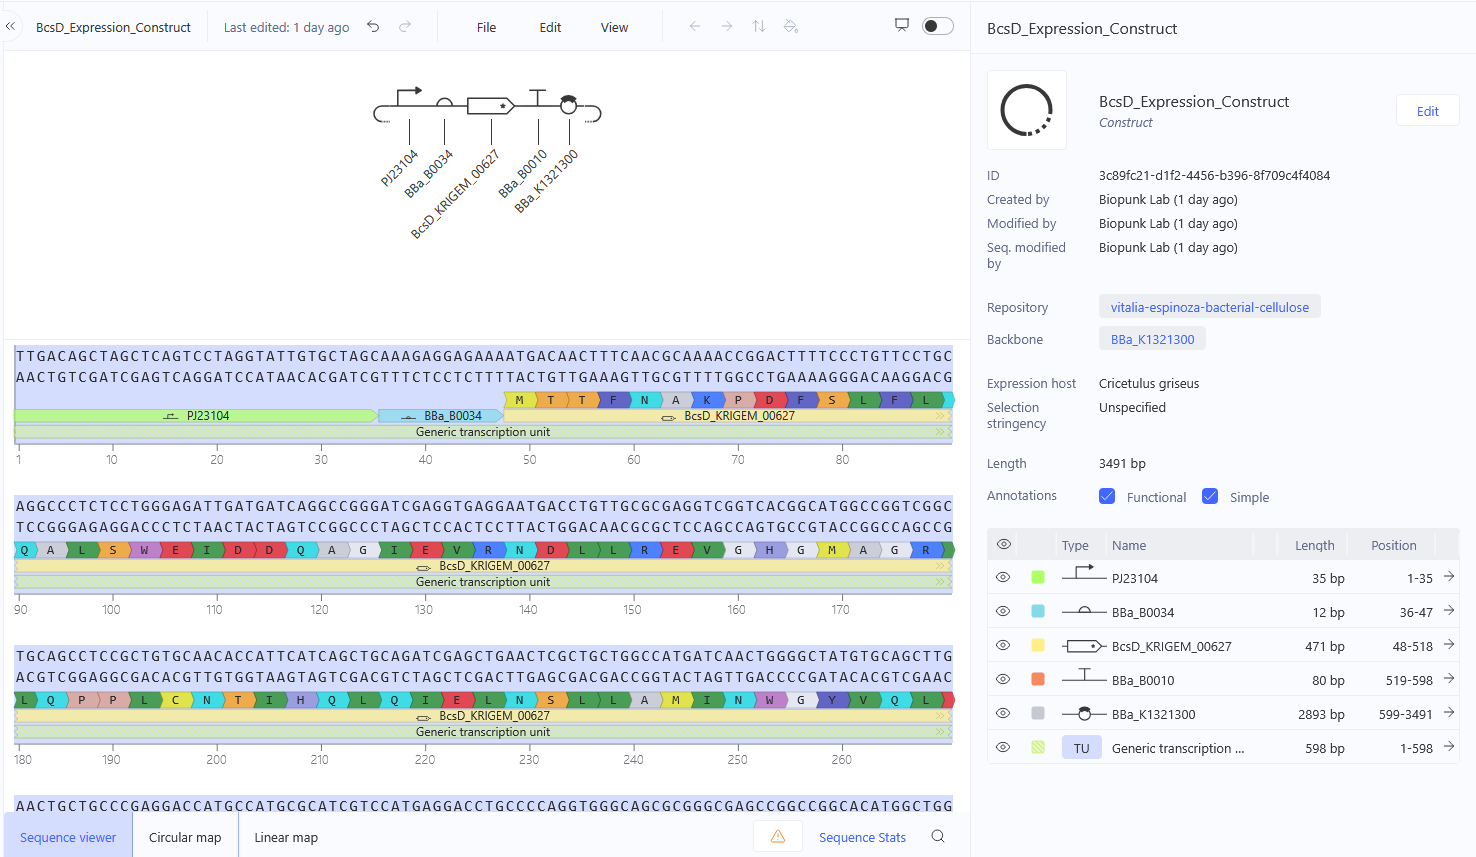The width and height of the screenshot is (1476, 857).
Task: Collapse the left sidebar with double chevron
Action: tap(11, 27)
